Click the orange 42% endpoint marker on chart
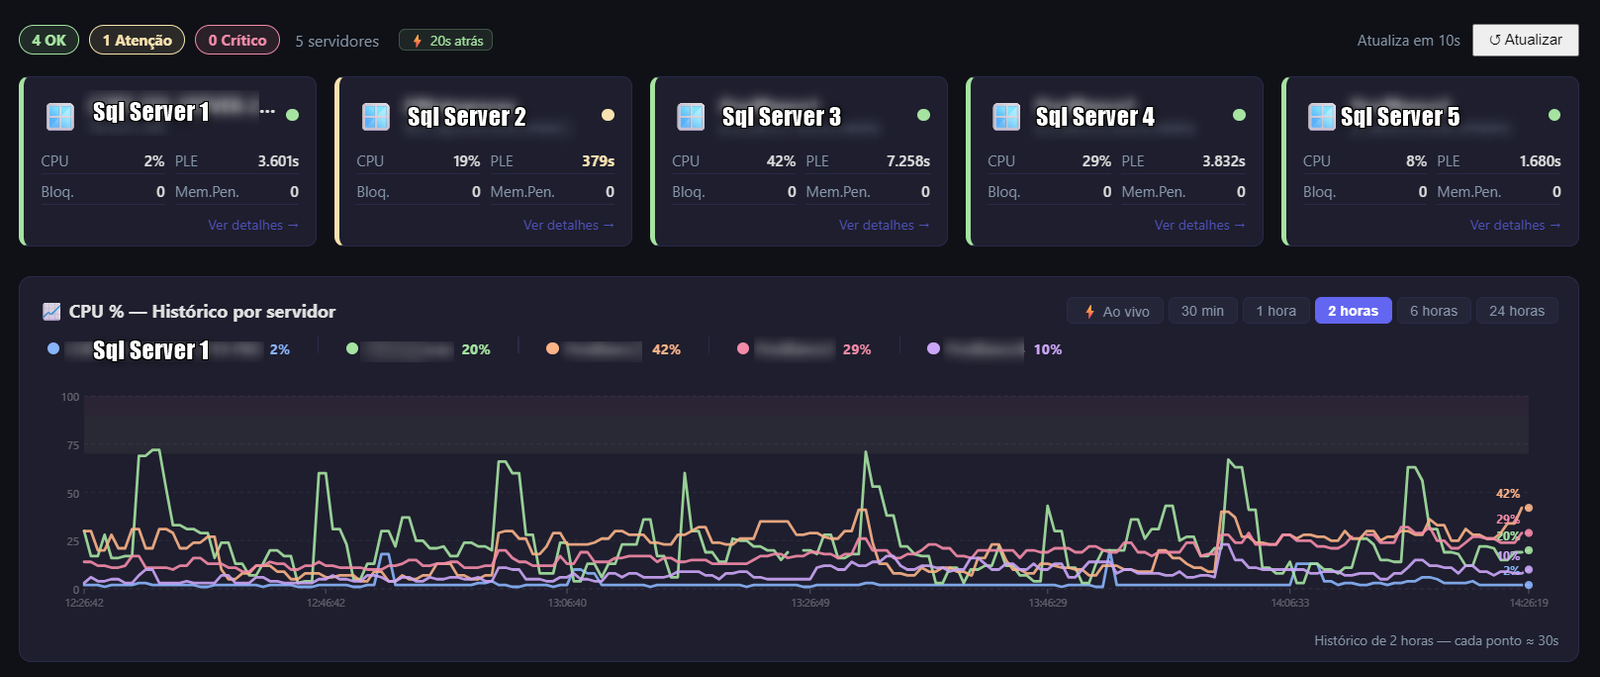Screen dimensions: 1600x677 pyautogui.click(x=1528, y=508)
